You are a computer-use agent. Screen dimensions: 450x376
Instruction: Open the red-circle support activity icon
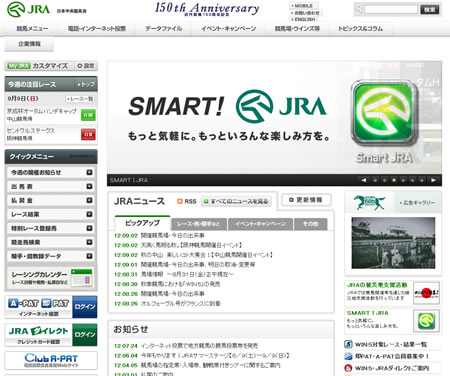point(426,293)
